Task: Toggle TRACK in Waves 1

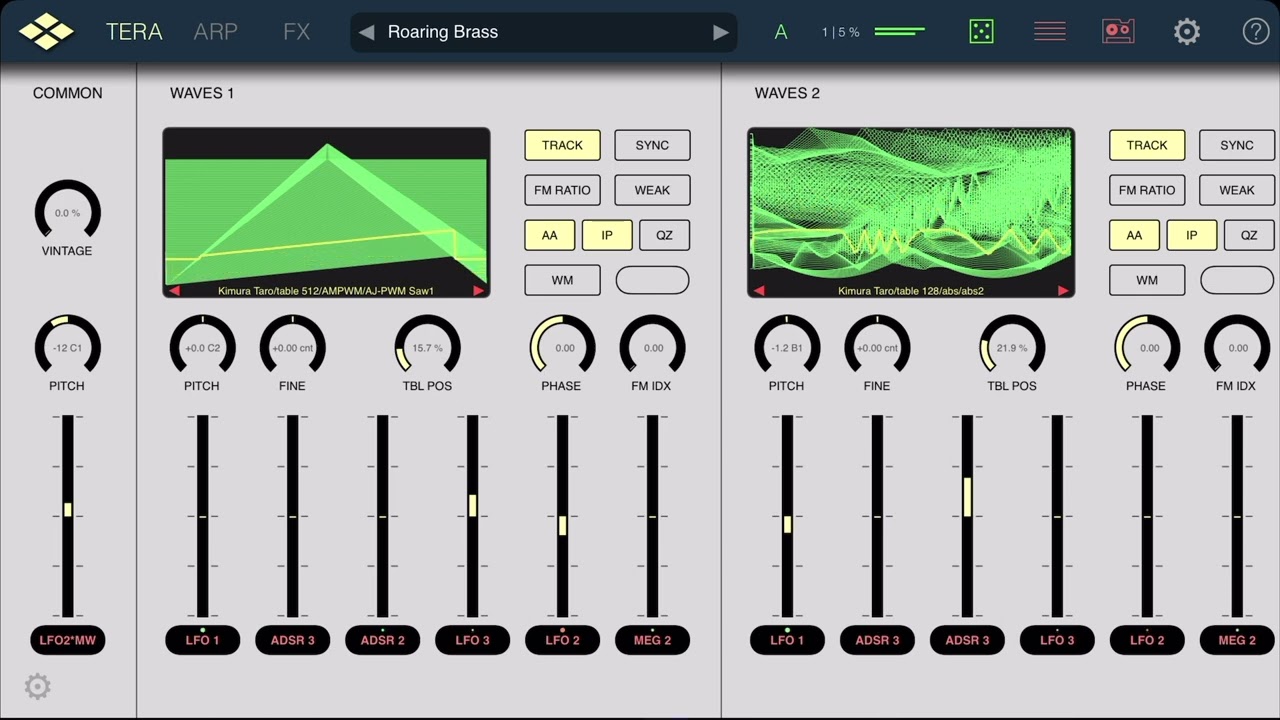Action: tap(562, 145)
